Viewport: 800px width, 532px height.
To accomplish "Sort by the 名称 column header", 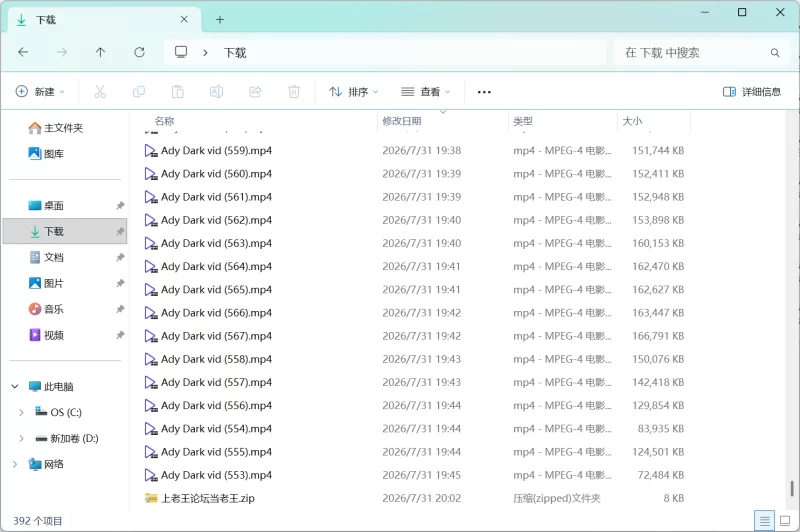I will point(164,121).
